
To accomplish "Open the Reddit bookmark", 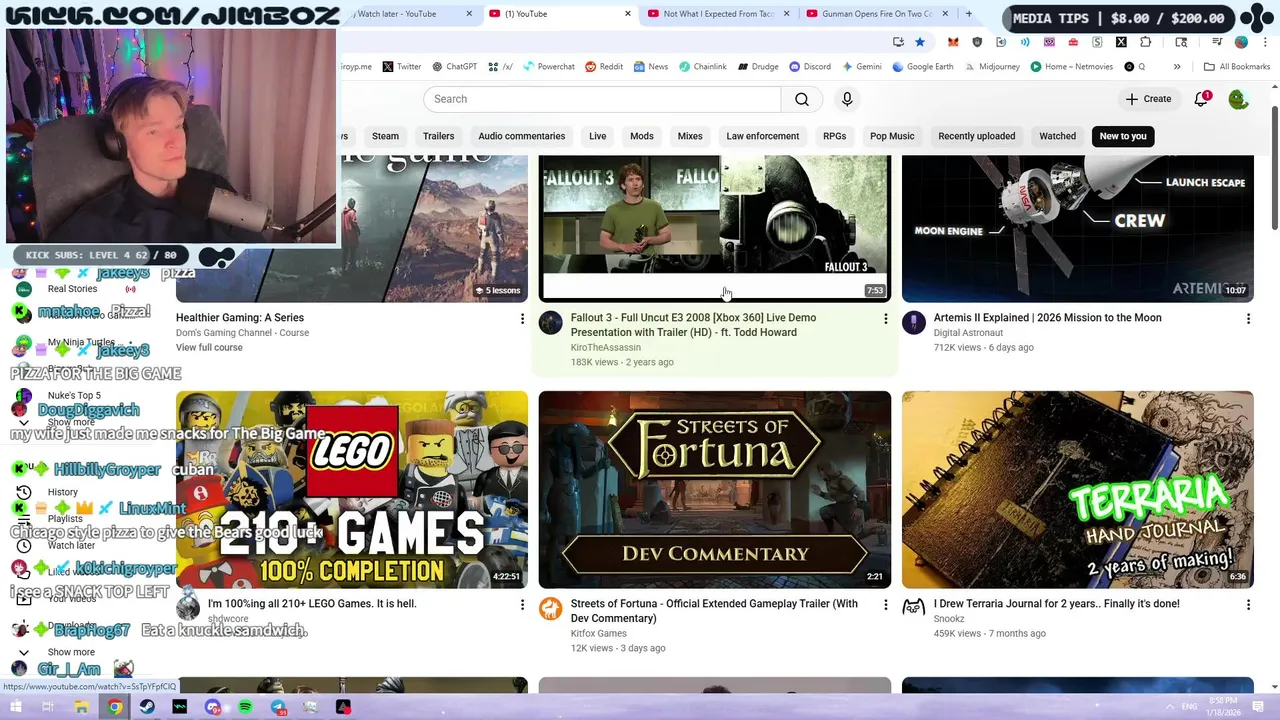I will tap(604, 67).
